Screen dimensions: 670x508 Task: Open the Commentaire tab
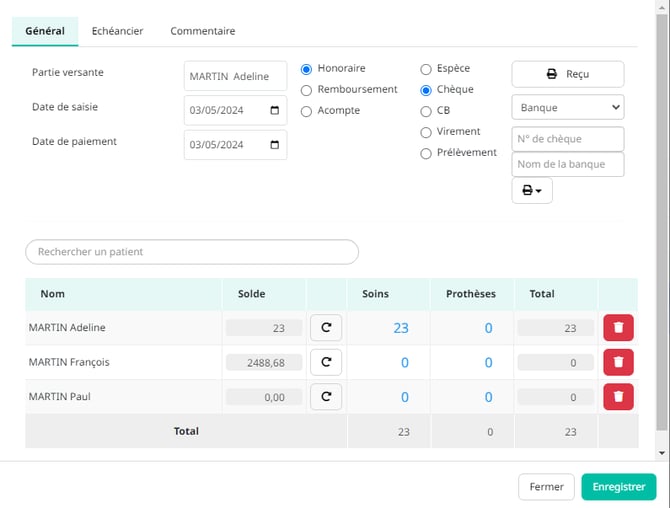tap(203, 31)
